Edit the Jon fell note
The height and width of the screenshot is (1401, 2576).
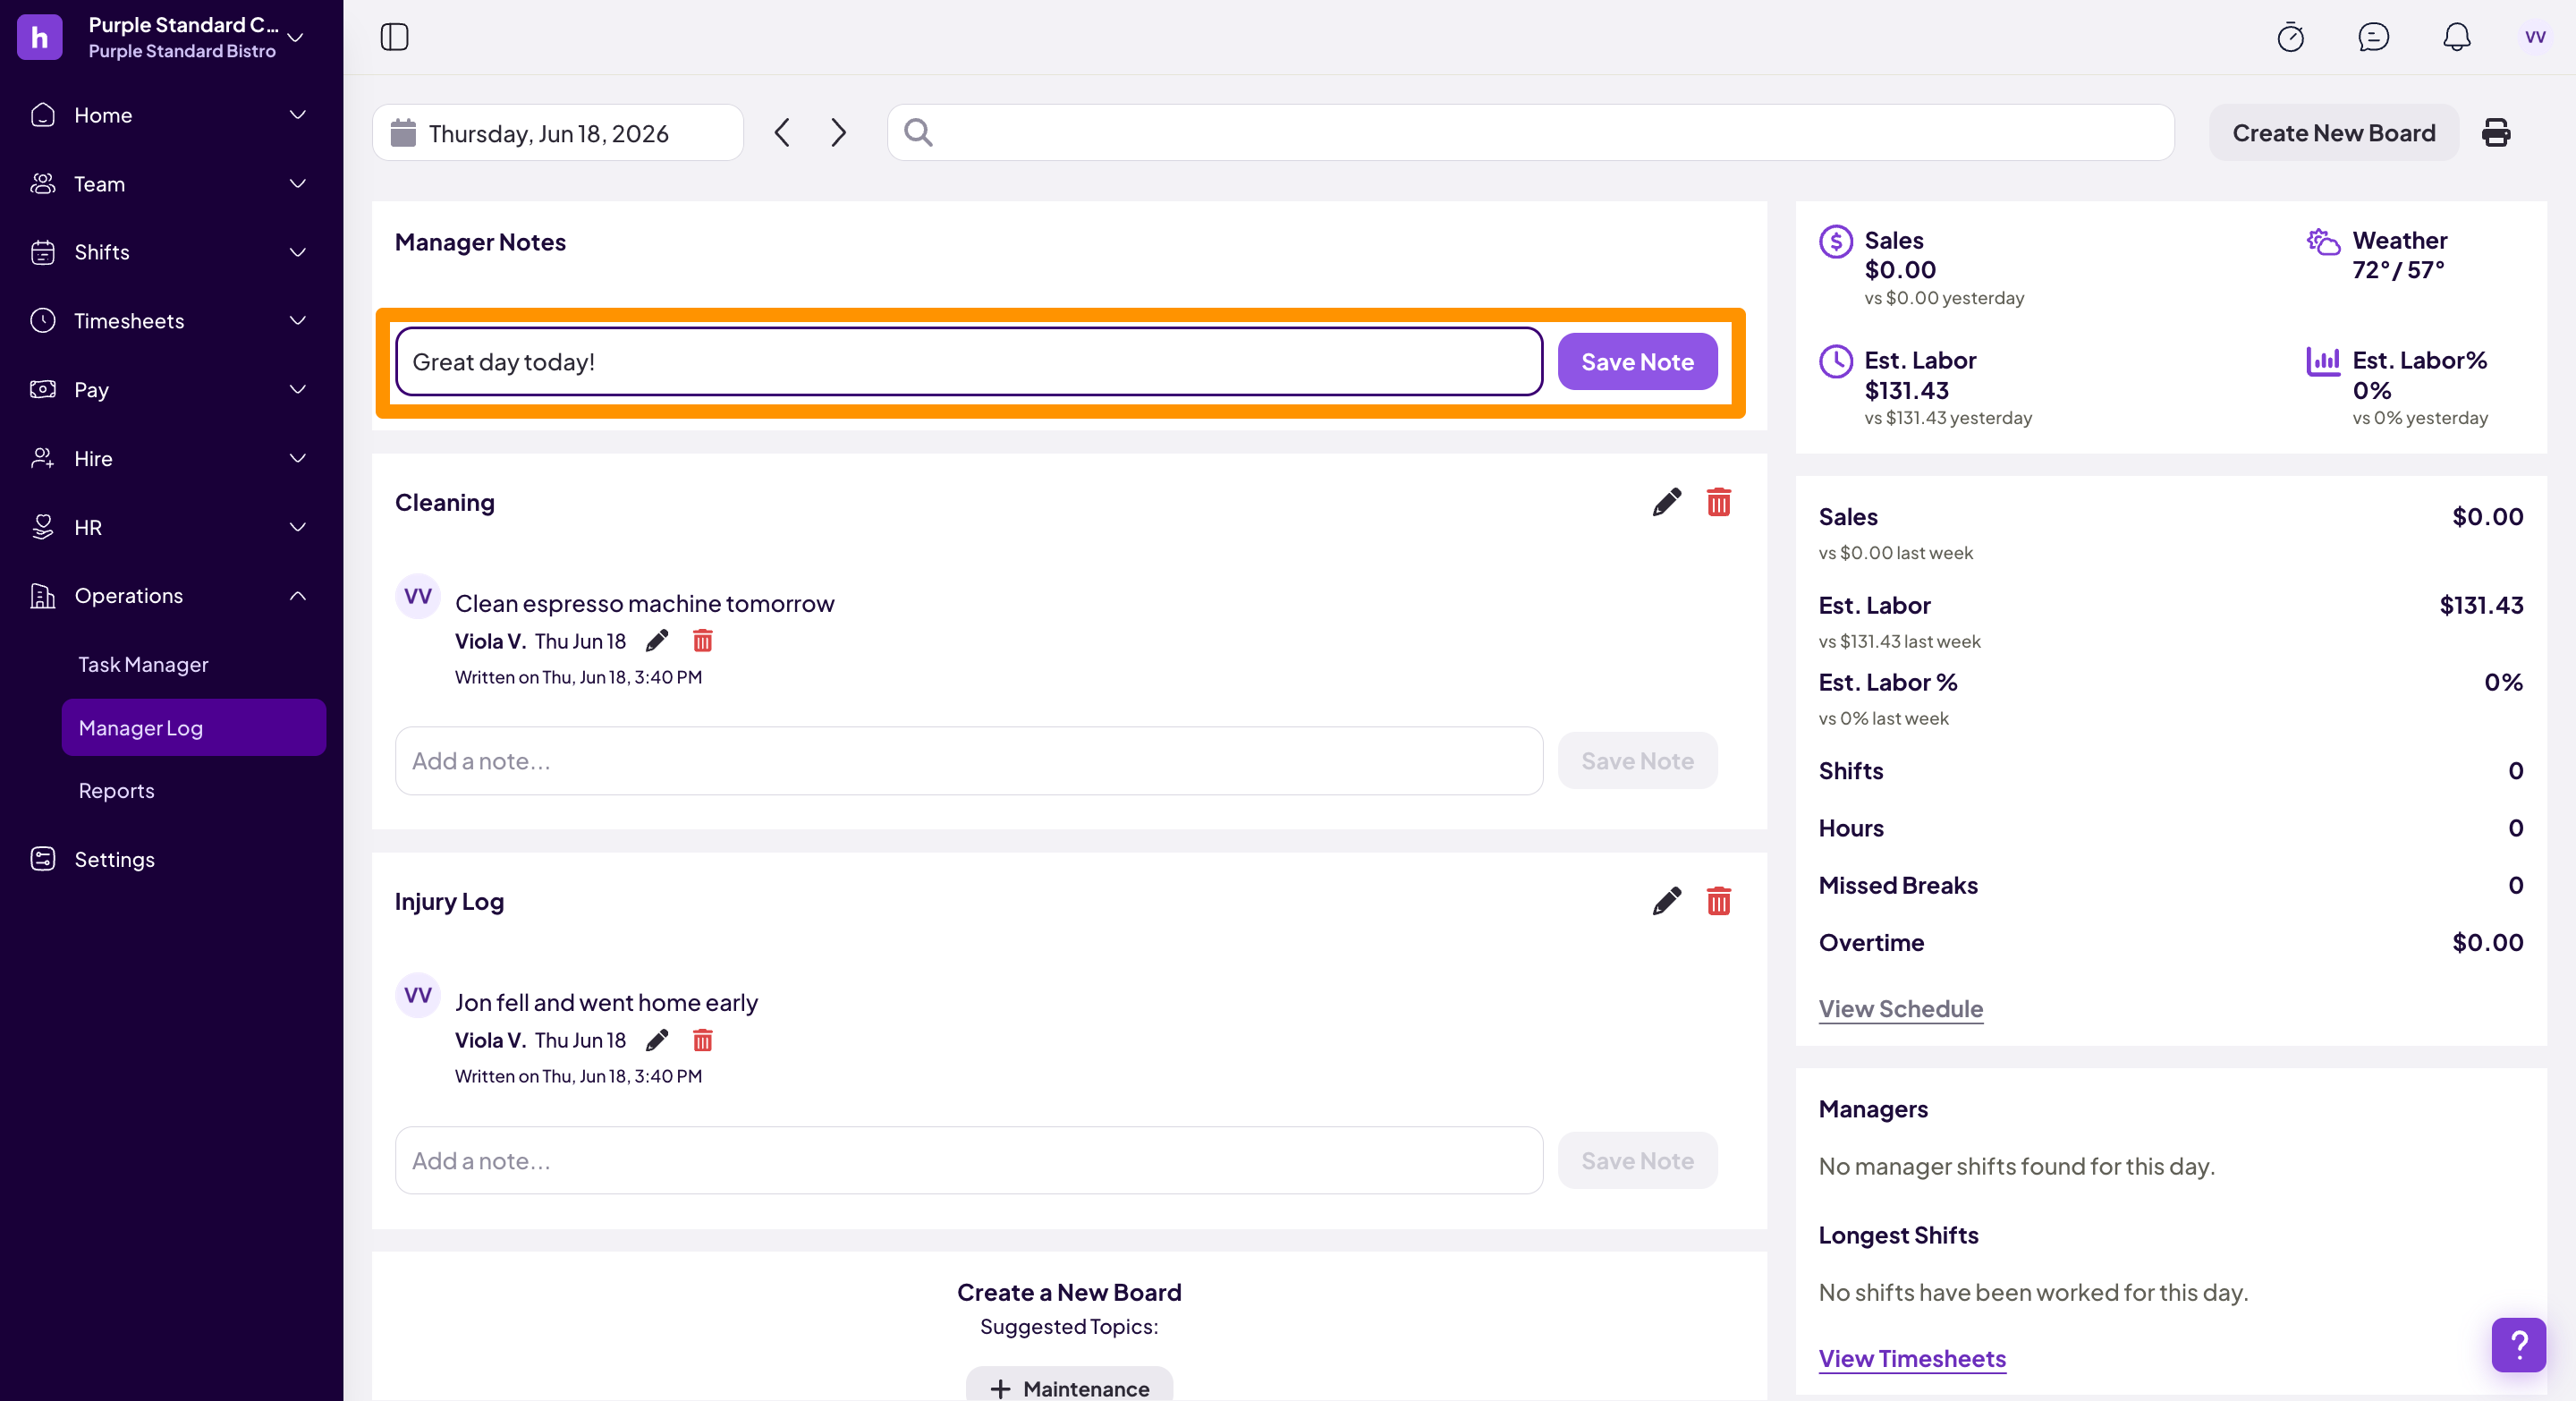[656, 1040]
